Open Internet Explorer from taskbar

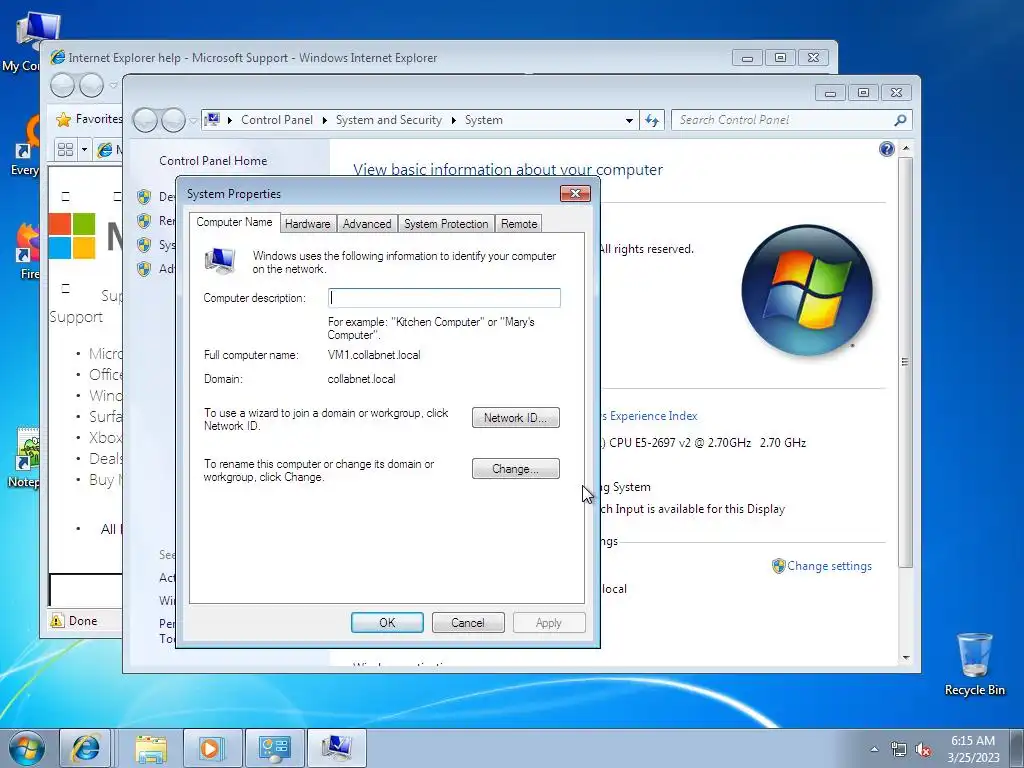[86, 748]
